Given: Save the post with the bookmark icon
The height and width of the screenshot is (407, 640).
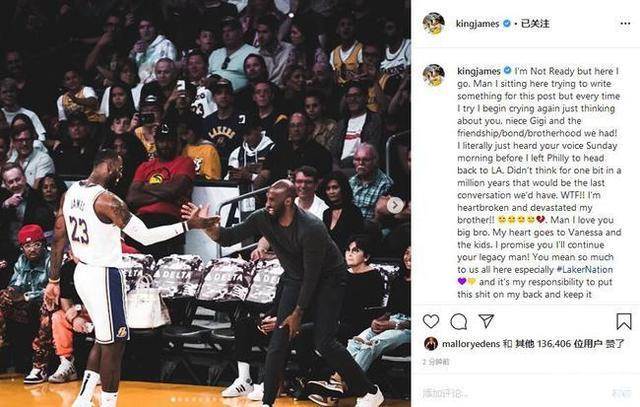Looking at the screenshot, I should coord(624,322).
